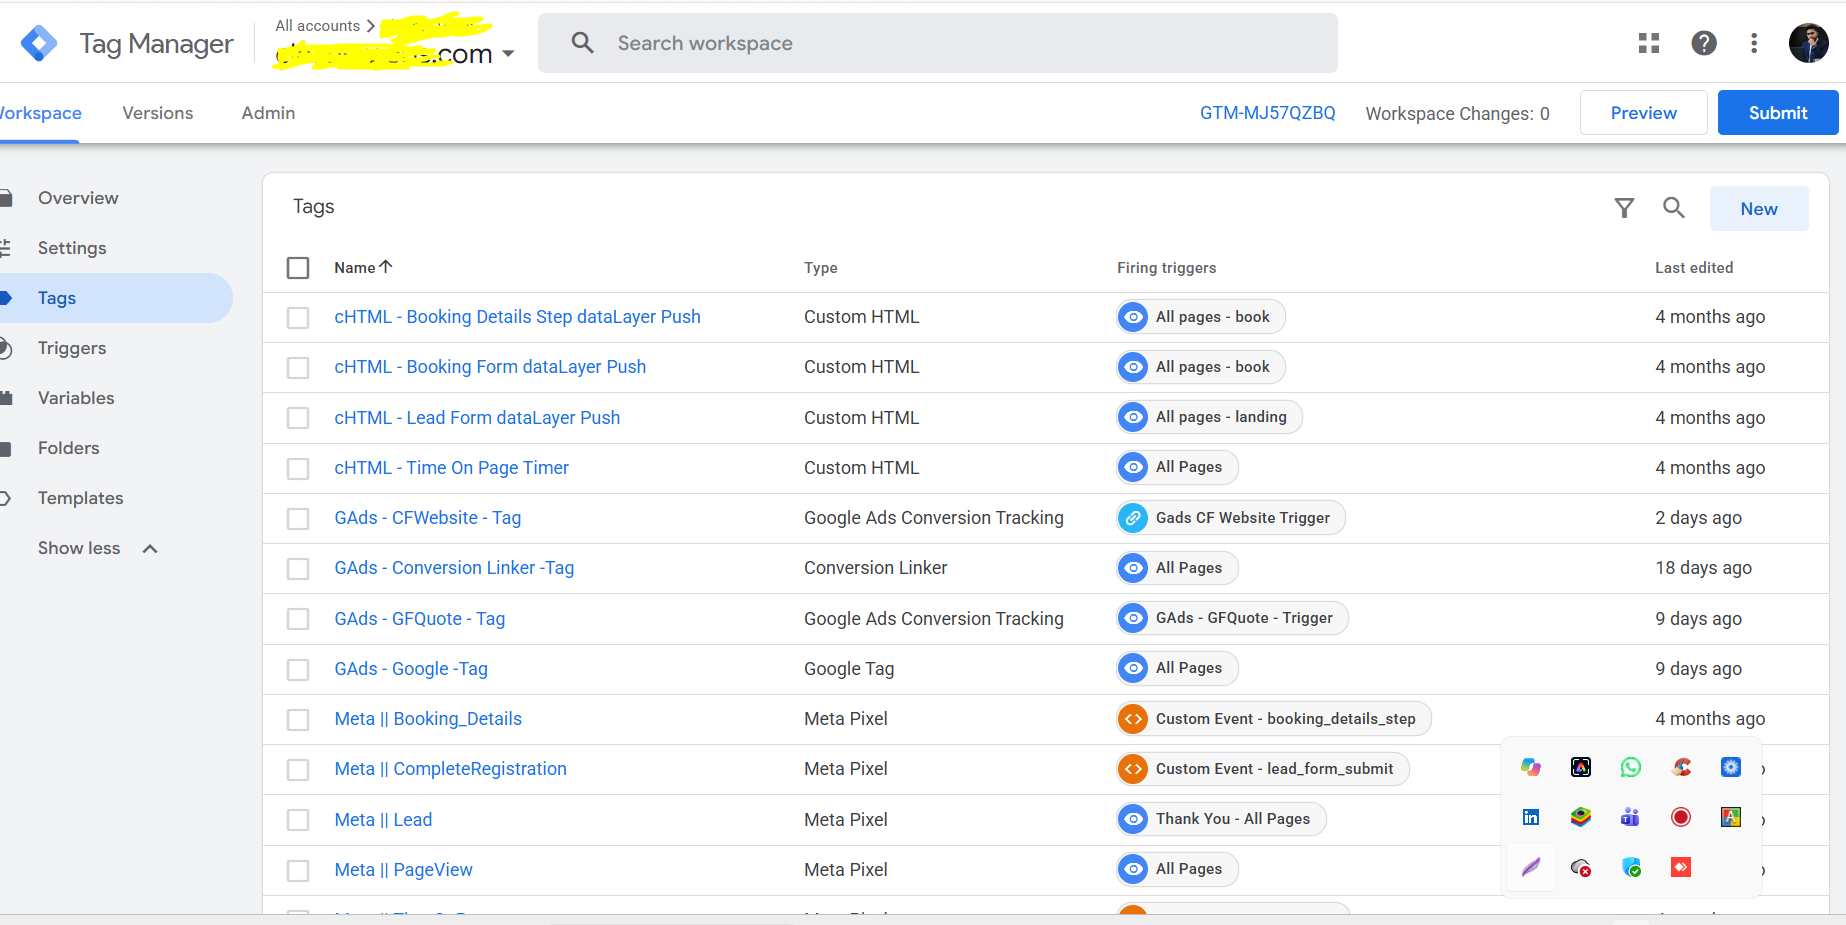Click the filter funnel icon in Tags

(x=1625, y=208)
